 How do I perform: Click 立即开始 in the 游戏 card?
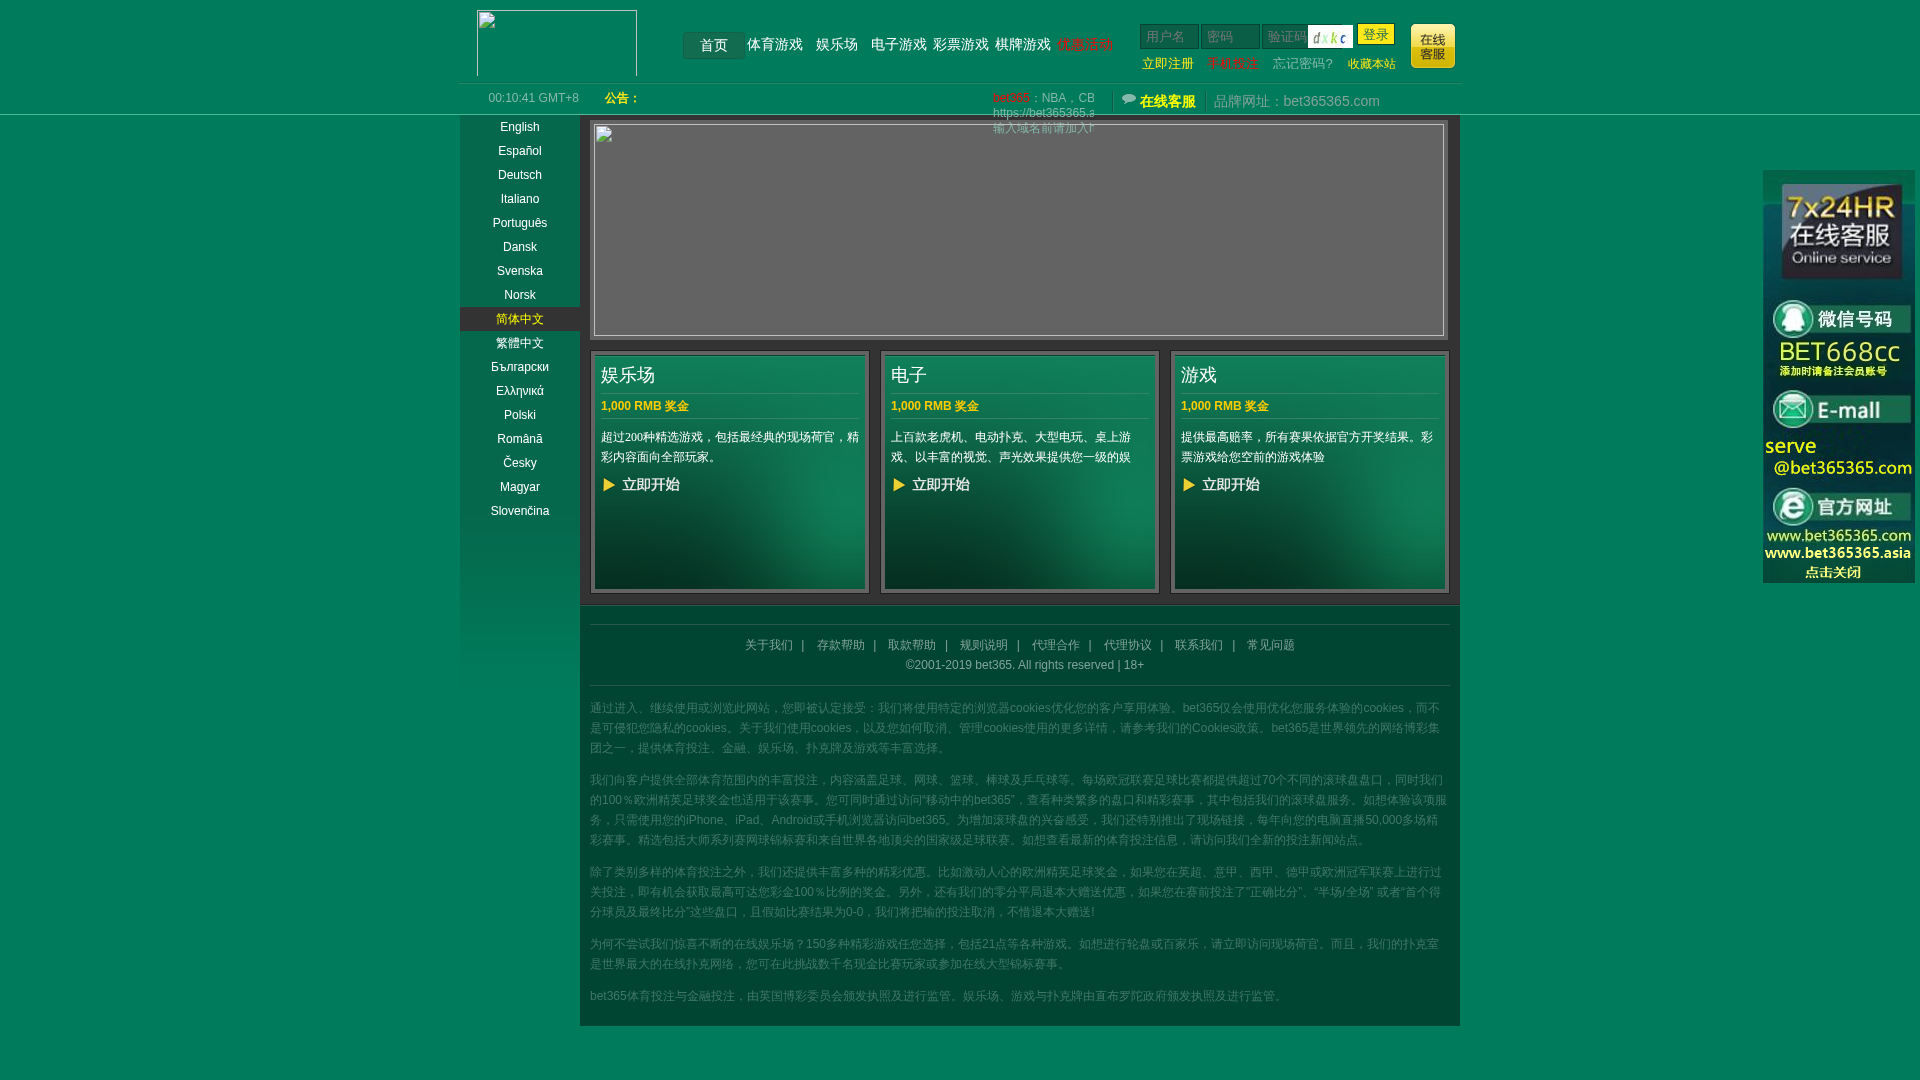point(1221,485)
